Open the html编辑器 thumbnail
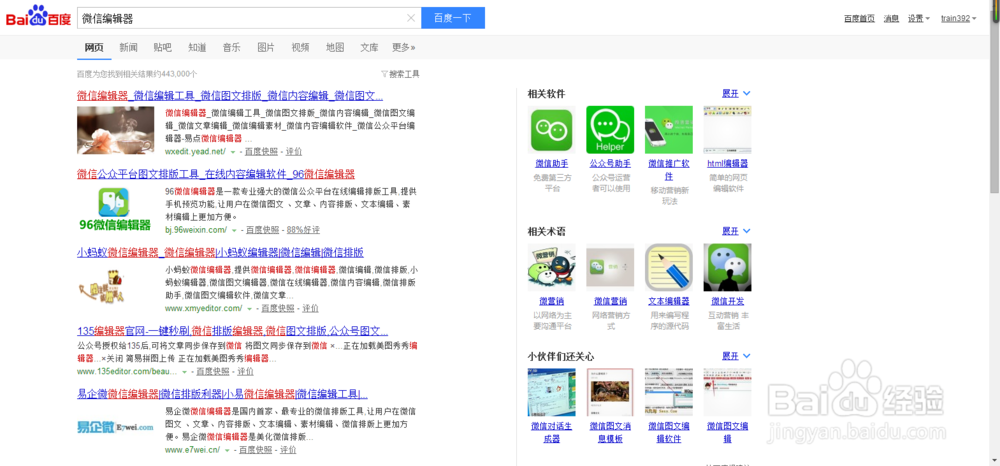This screenshot has height=466, width=1000. click(727, 130)
